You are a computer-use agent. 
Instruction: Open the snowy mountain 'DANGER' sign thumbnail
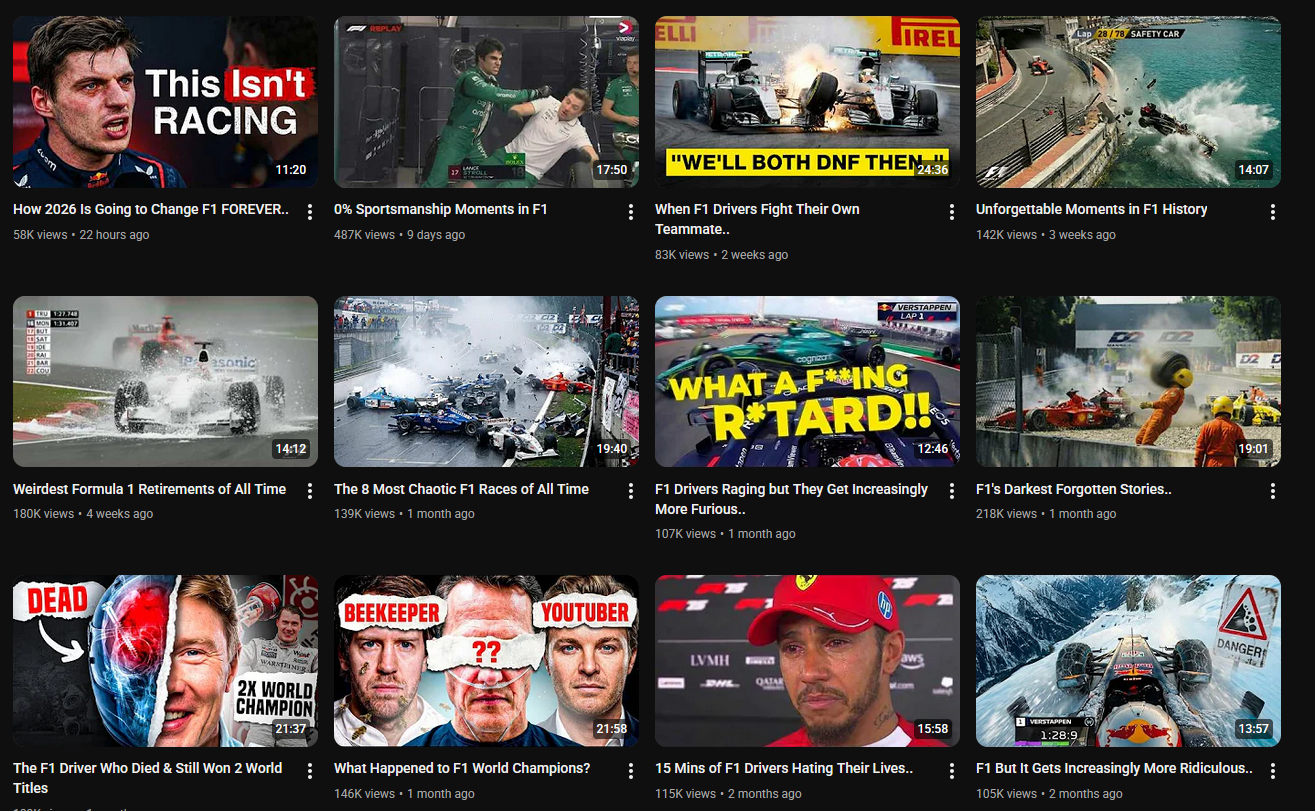(1128, 661)
